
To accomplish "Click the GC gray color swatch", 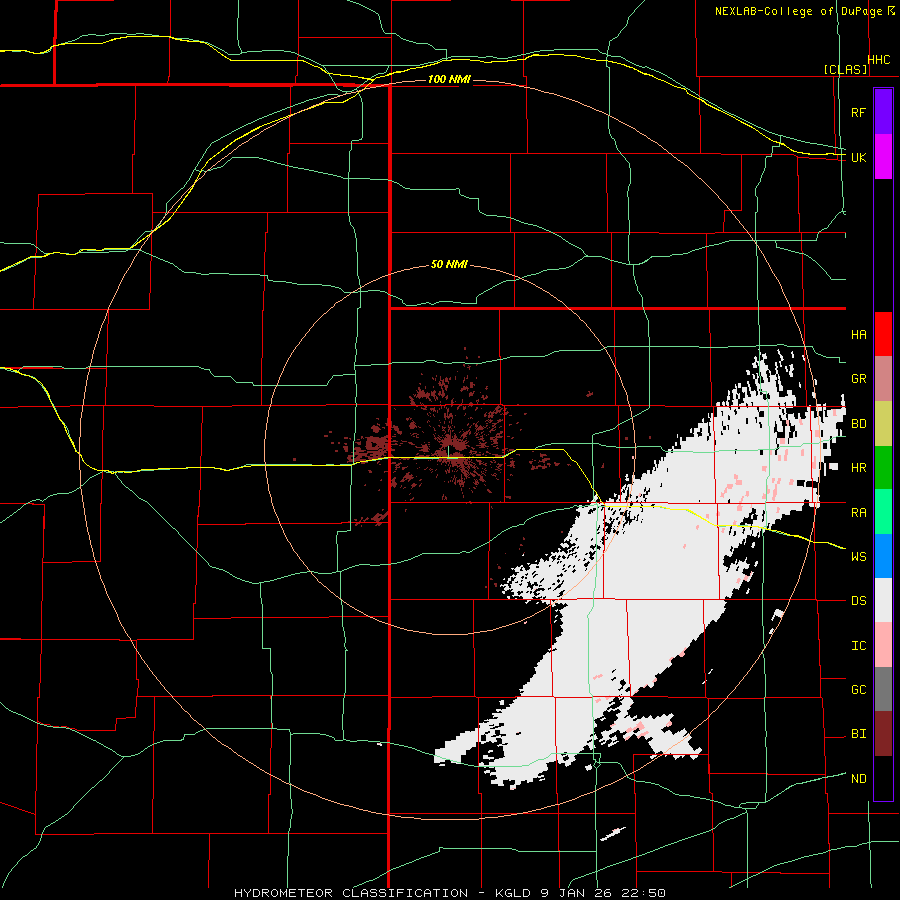I will point(883,689).
